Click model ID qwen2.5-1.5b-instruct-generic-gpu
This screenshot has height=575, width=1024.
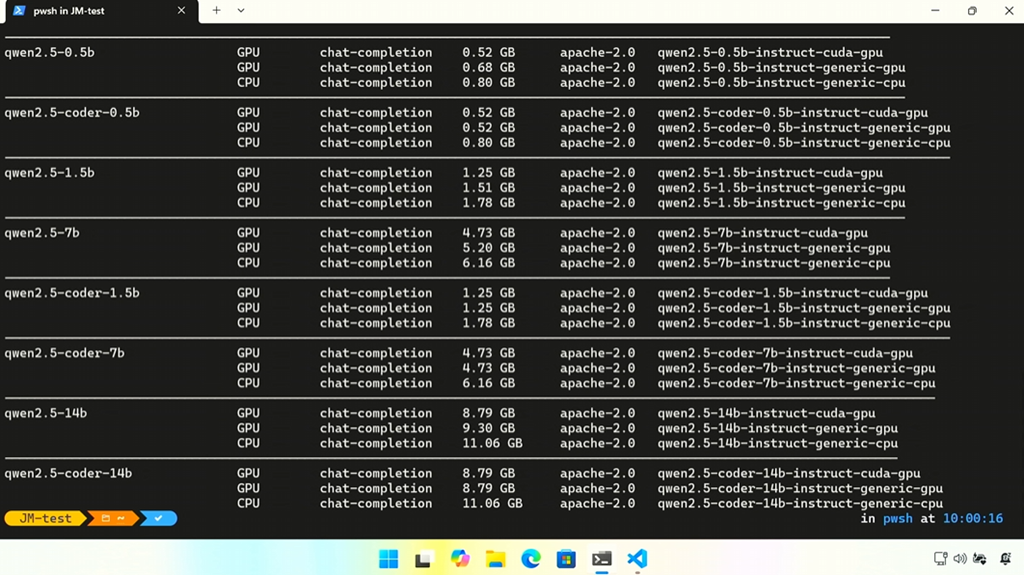pos(781,188)
